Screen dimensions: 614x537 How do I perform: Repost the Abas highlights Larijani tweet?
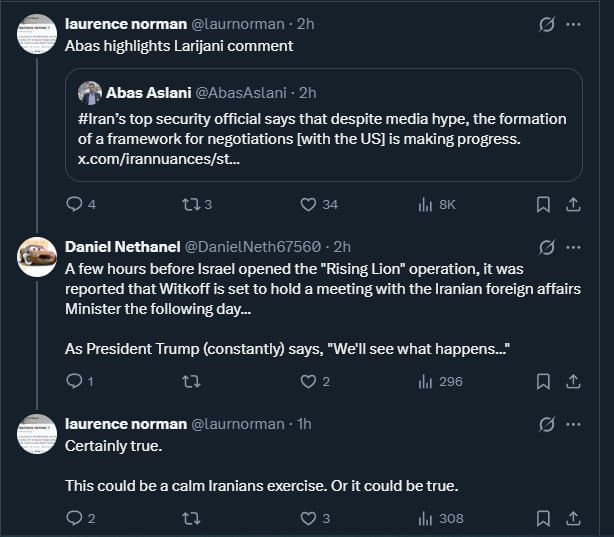pos(188,204)
